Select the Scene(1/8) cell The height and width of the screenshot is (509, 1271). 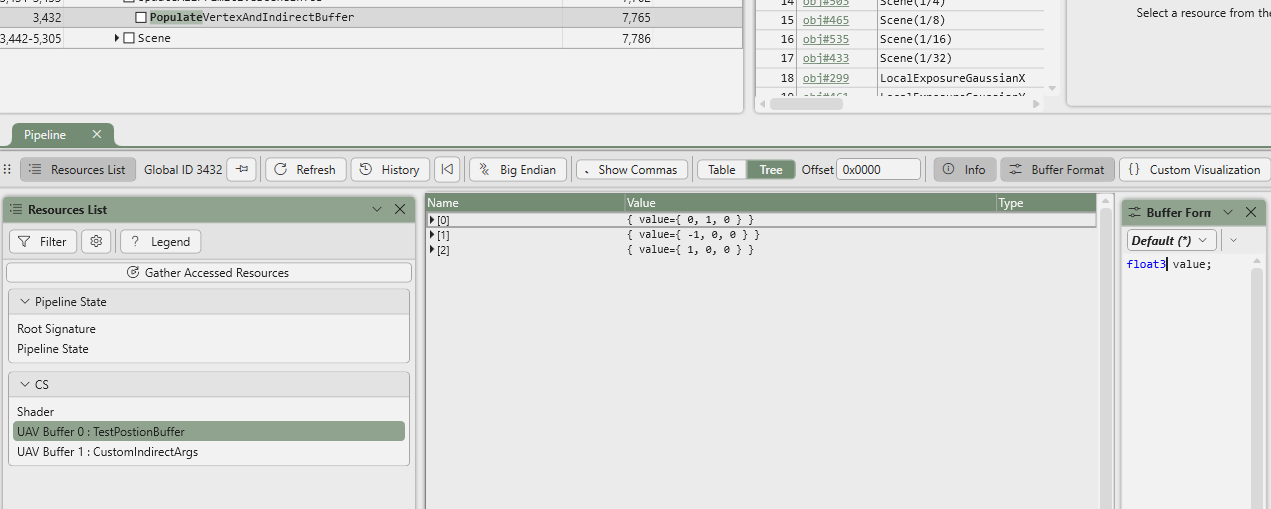point(960,20)
